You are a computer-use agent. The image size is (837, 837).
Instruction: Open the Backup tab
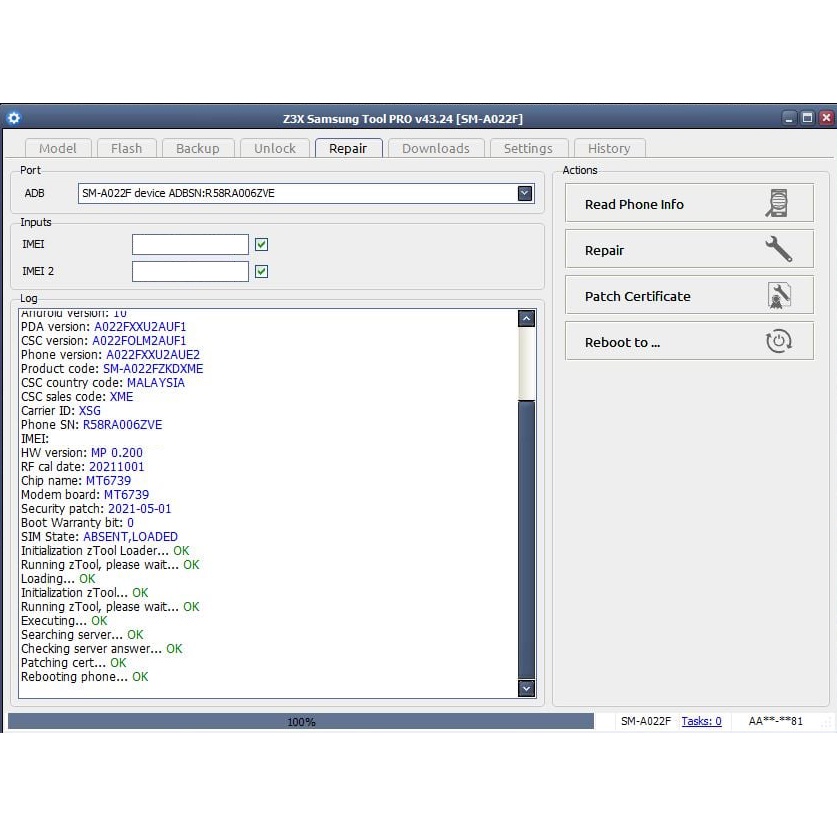(x=198, y=148)
